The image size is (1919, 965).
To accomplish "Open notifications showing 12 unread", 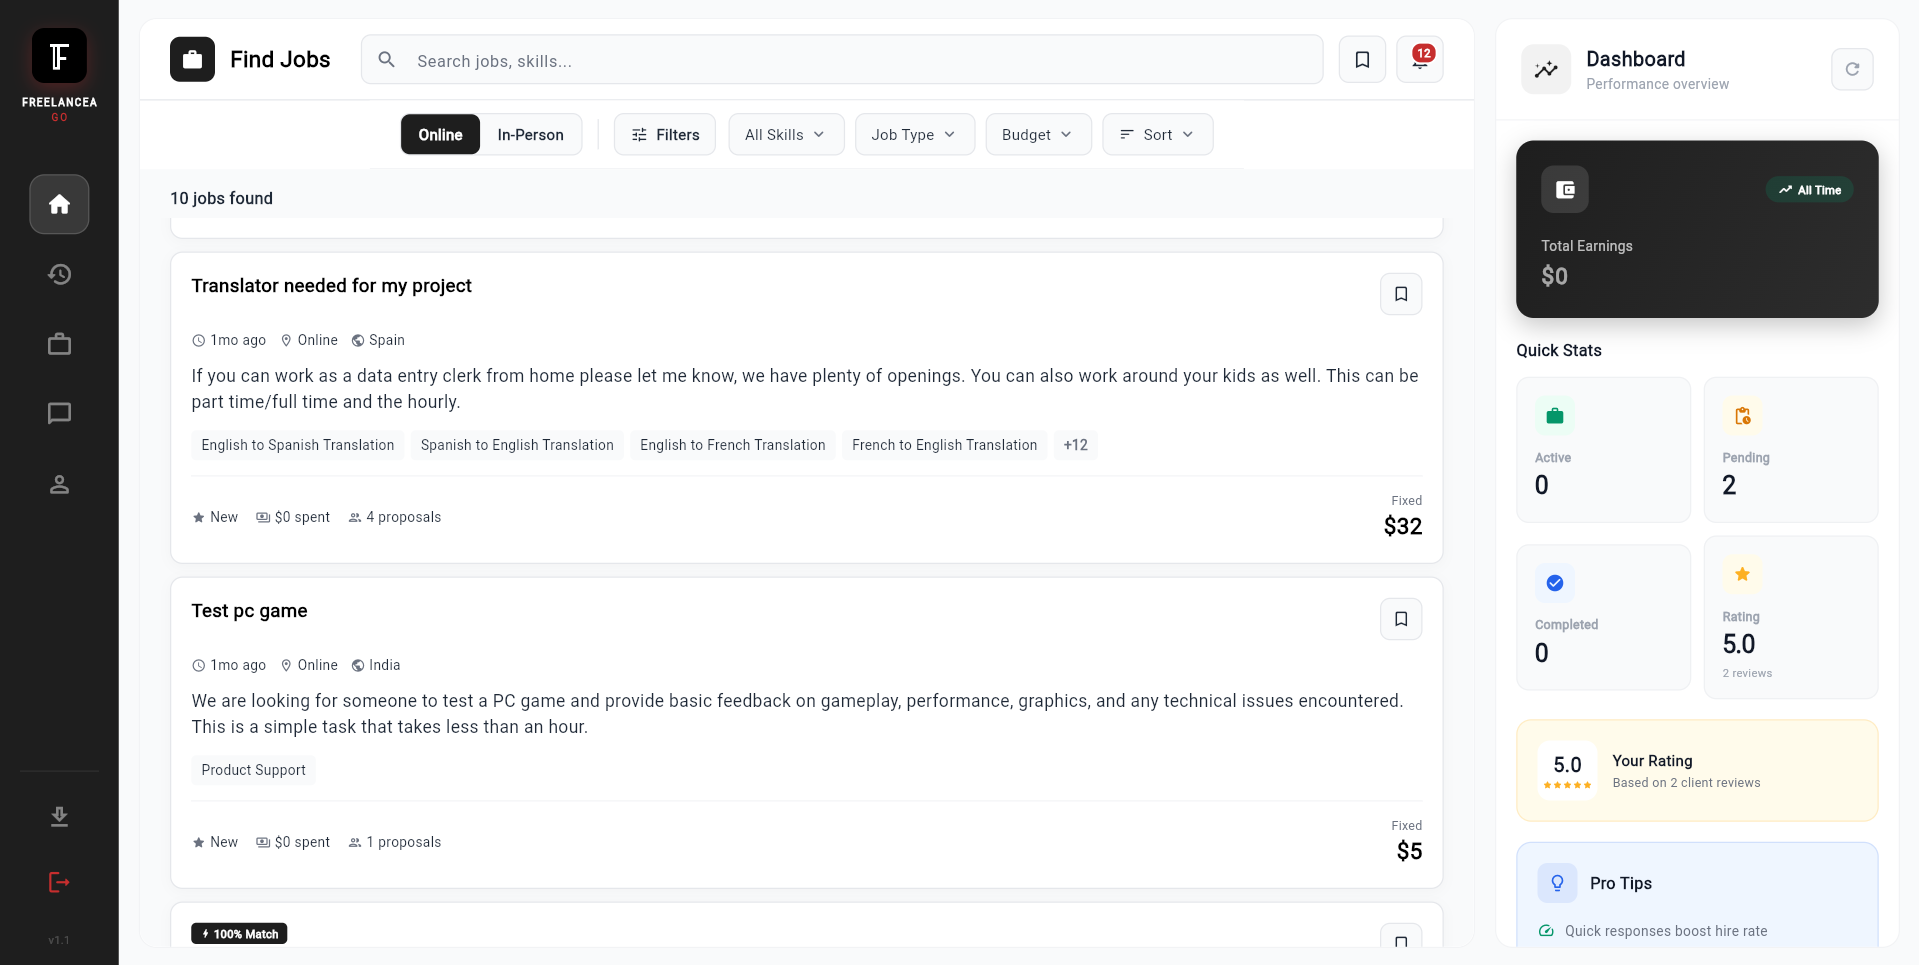I will pos(1419,59).
